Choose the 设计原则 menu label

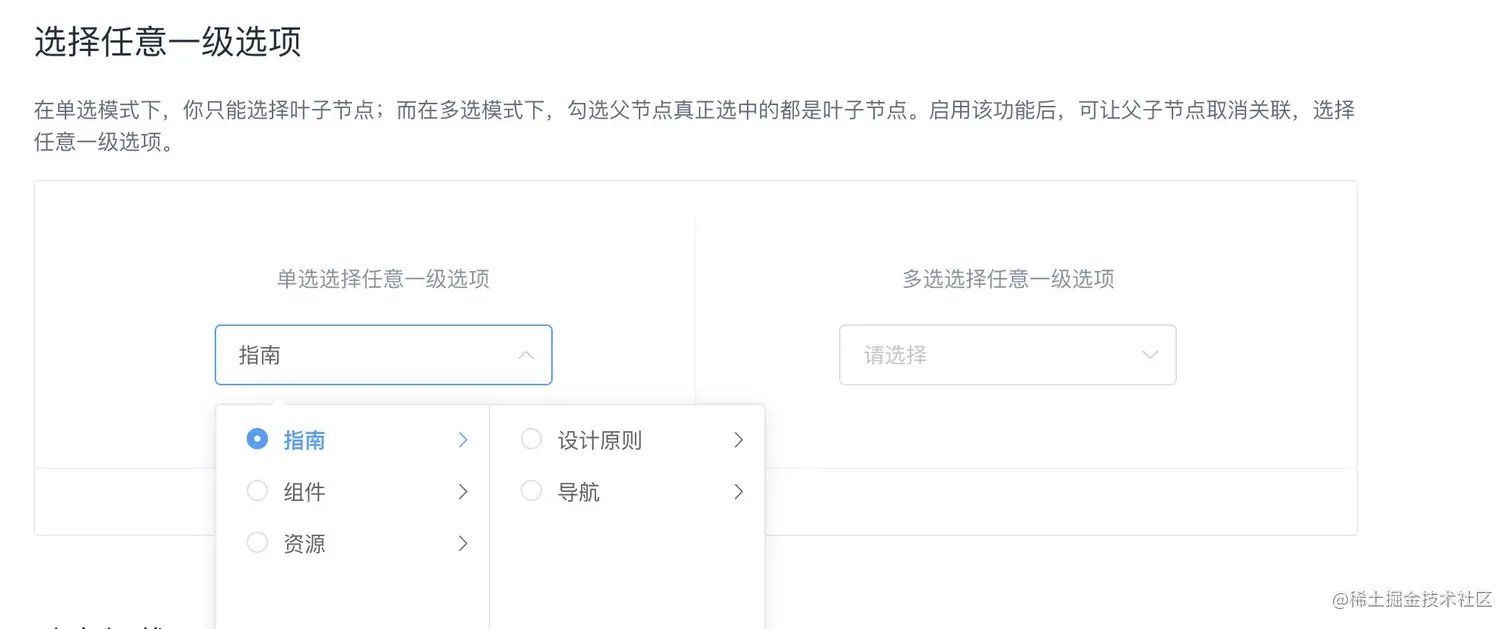600,440
